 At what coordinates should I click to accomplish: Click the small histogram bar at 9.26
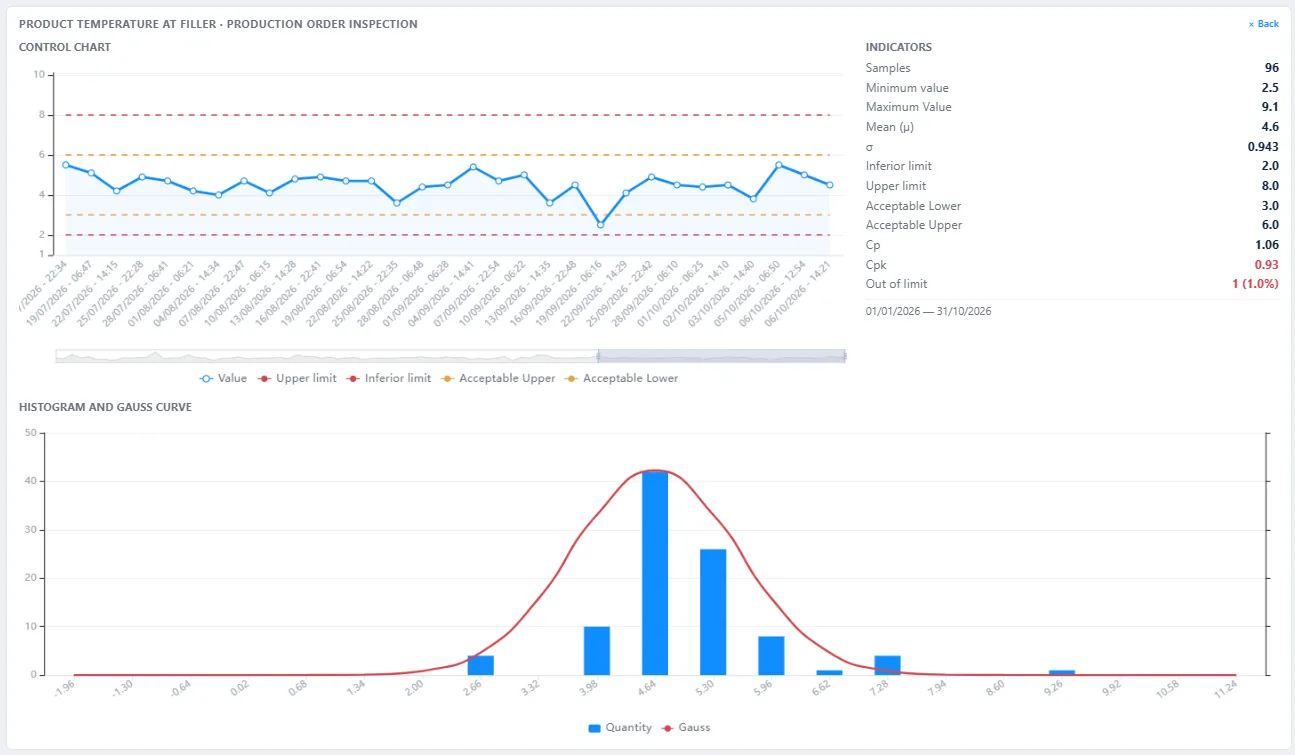pyautogui.click(x=1062, y=672)
